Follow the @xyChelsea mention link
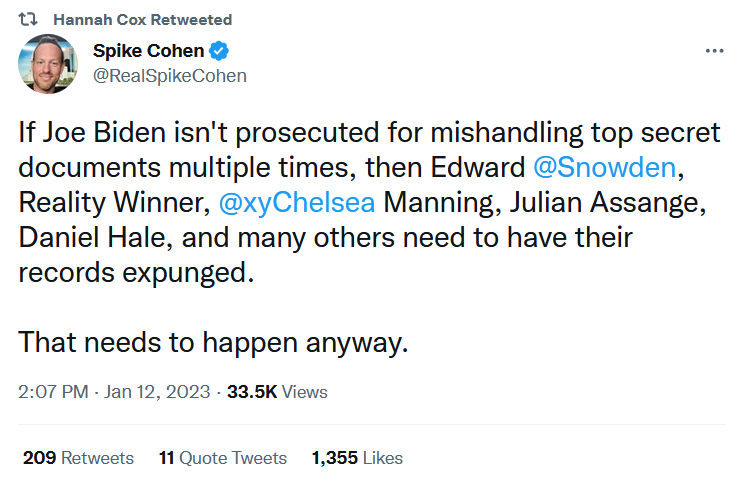The height and width of the screenshot is (480, 732). tap(297, 202)
